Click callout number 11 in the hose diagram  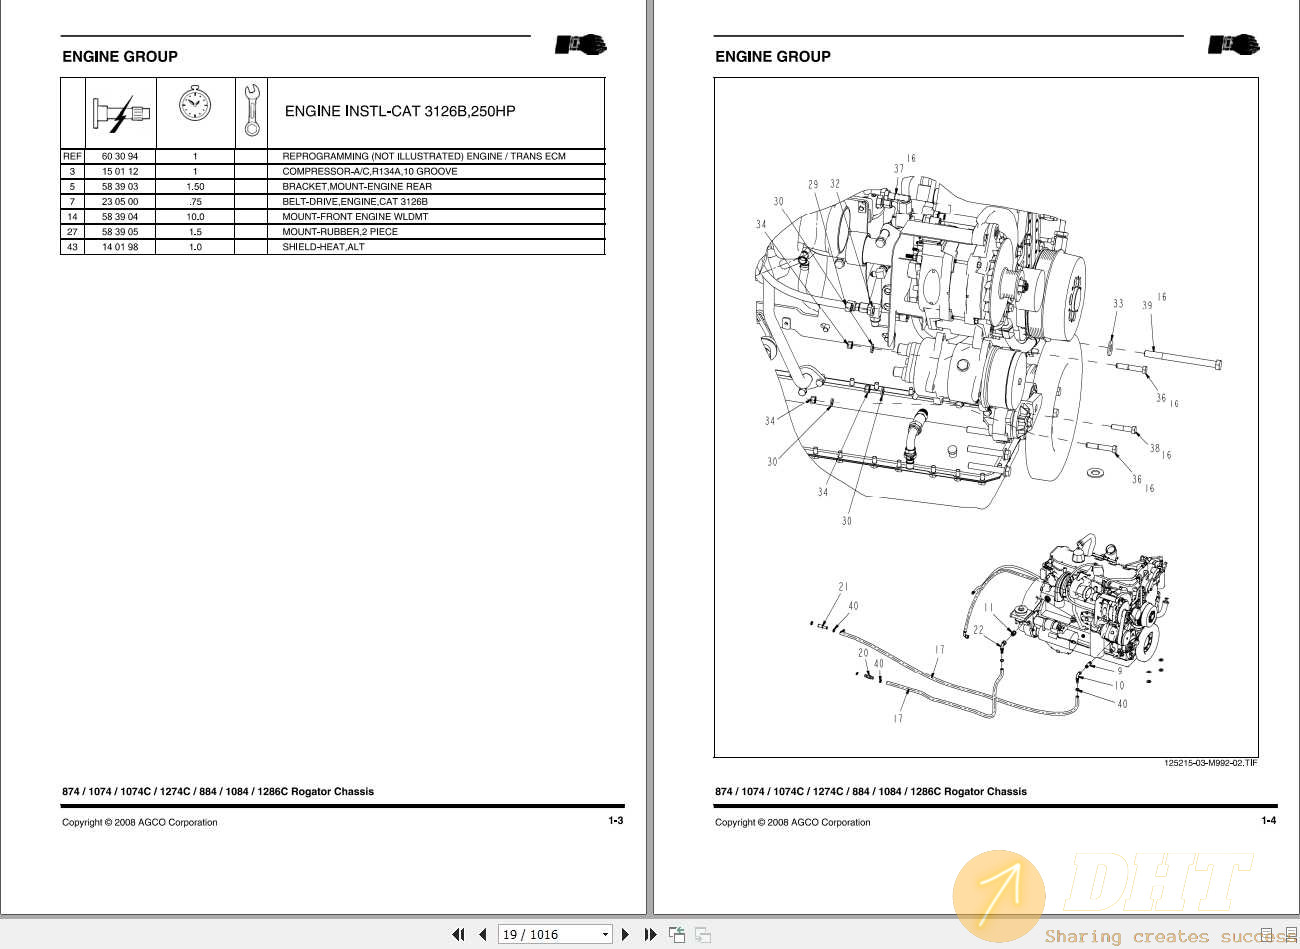click(x=988, y=607)
